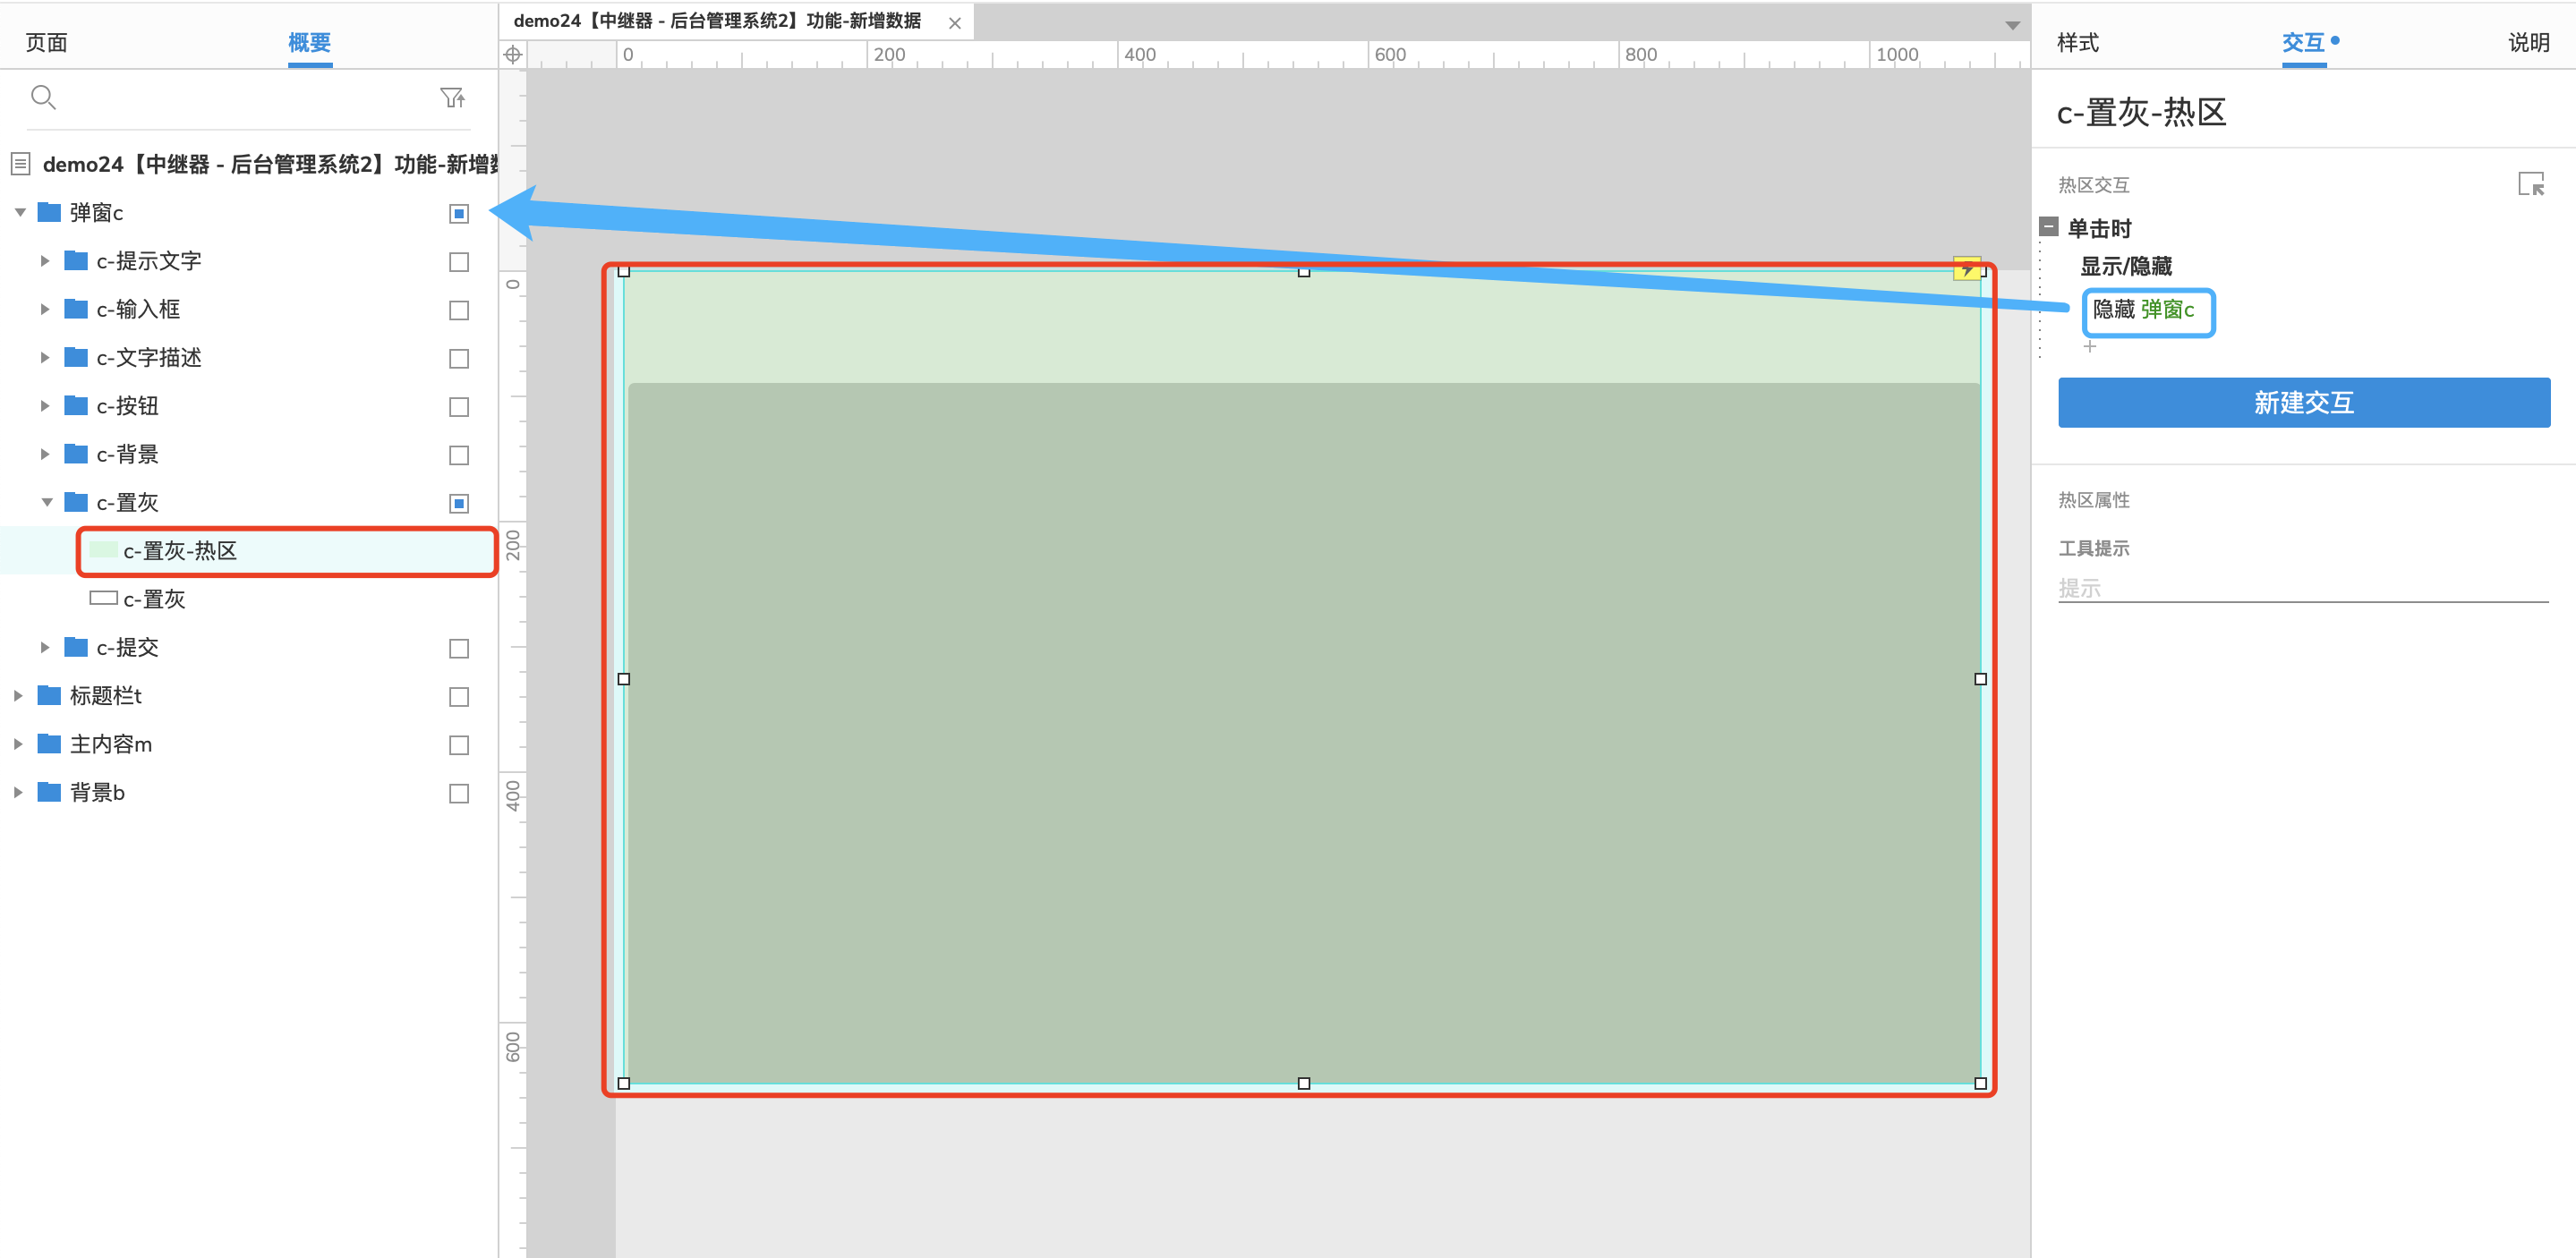Screen dimensions: 2576x1258
Task: Click the c-输入框 folder icon
Action: [76, 309]
